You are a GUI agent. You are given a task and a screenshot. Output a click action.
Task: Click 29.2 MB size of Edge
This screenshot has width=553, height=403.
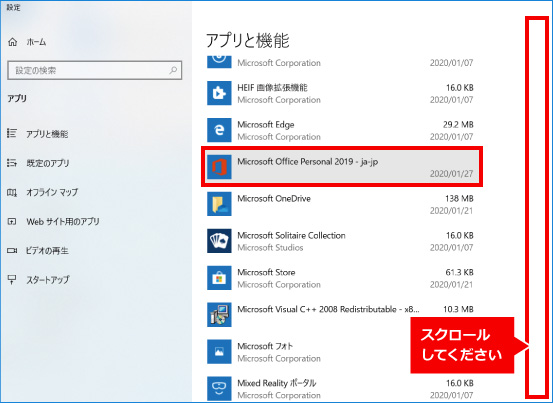458,124
